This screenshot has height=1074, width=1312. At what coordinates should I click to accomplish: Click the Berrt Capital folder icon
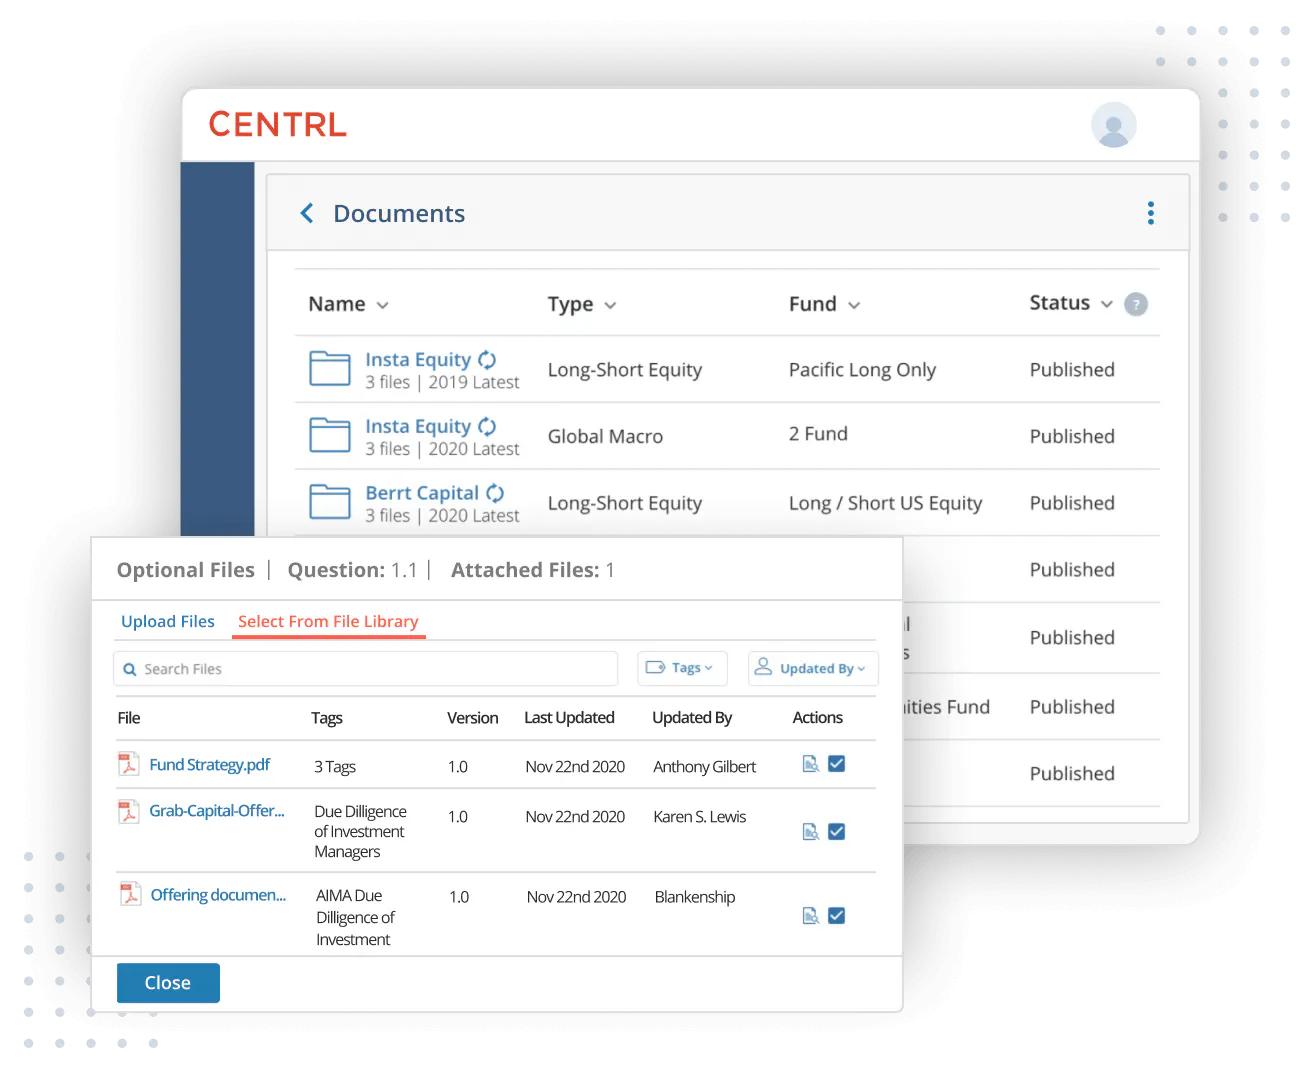click(329, 502)
